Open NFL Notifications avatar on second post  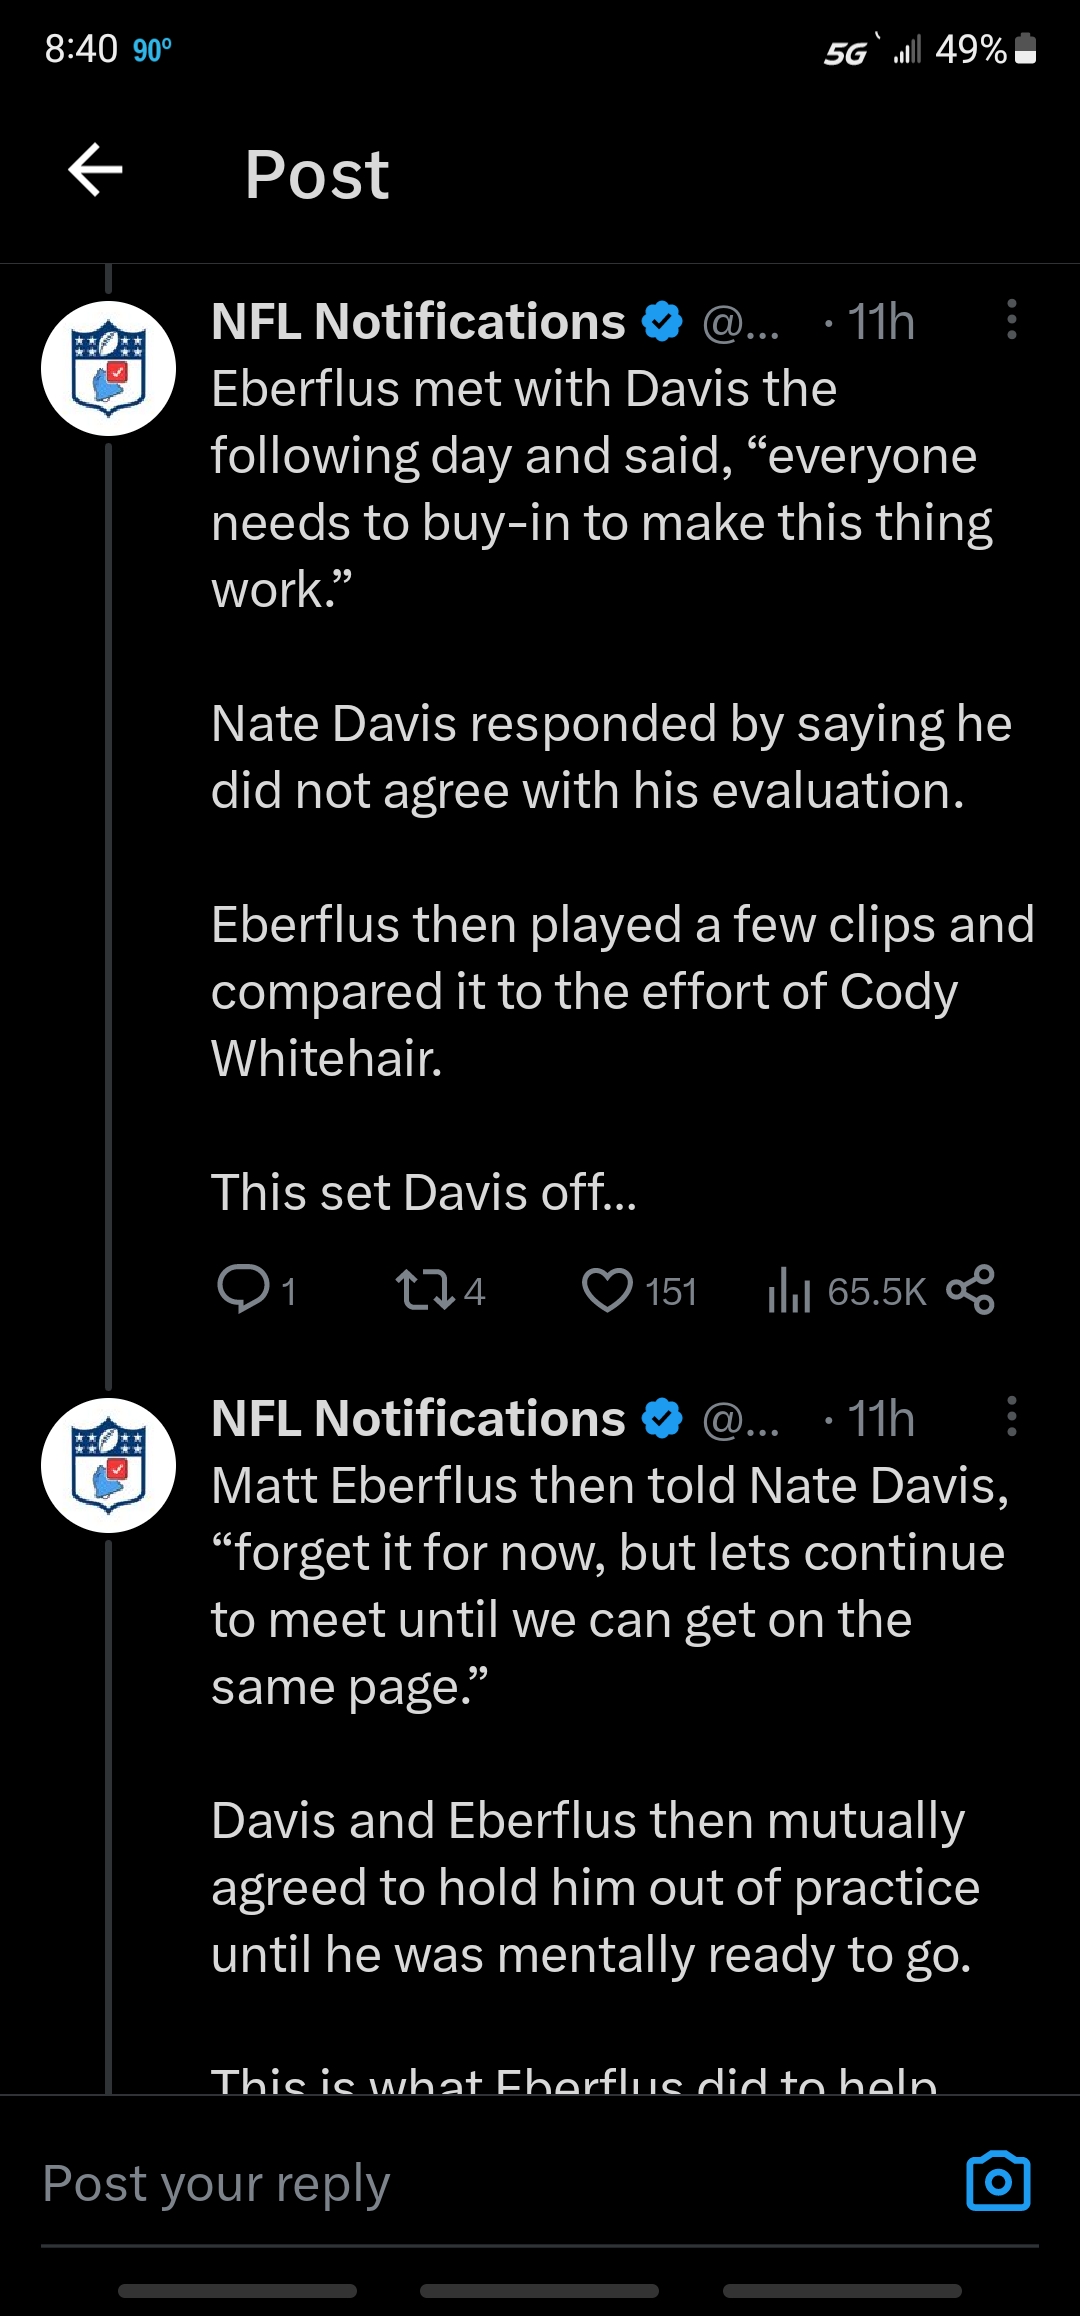point(108,1465)
